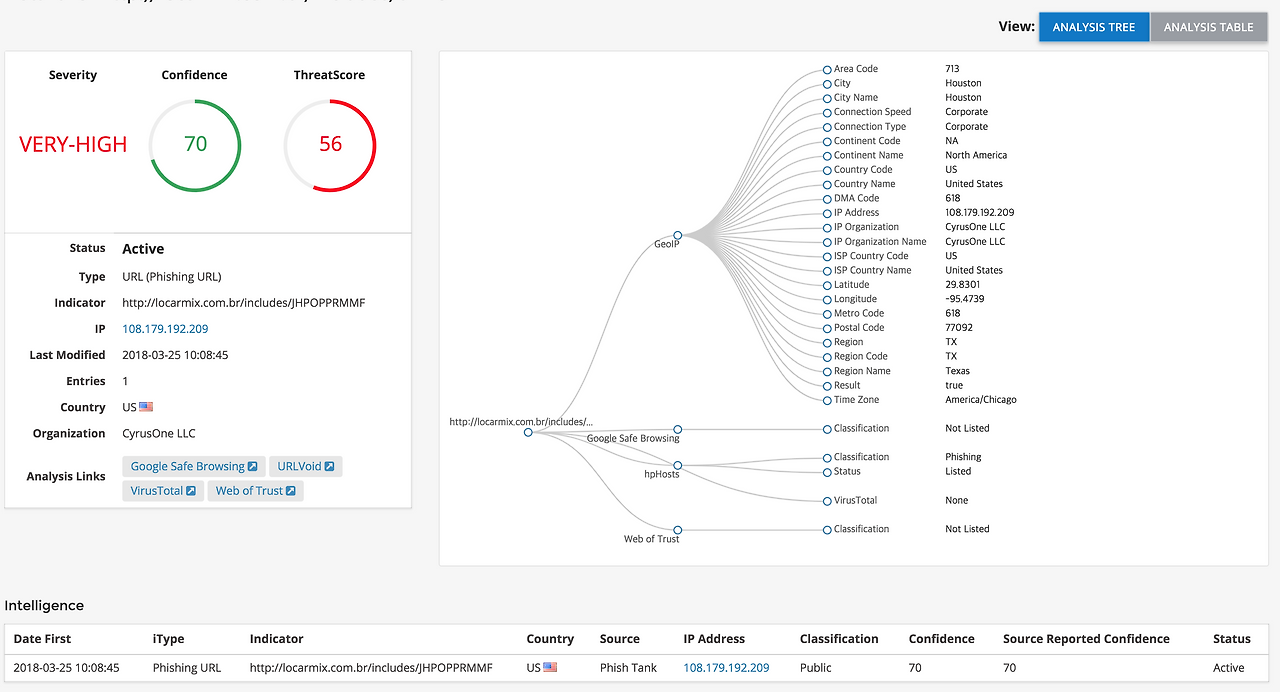The image size is (1280, 692).
Task: Select the Latitude leaf node
Action: tap(827, 285)
